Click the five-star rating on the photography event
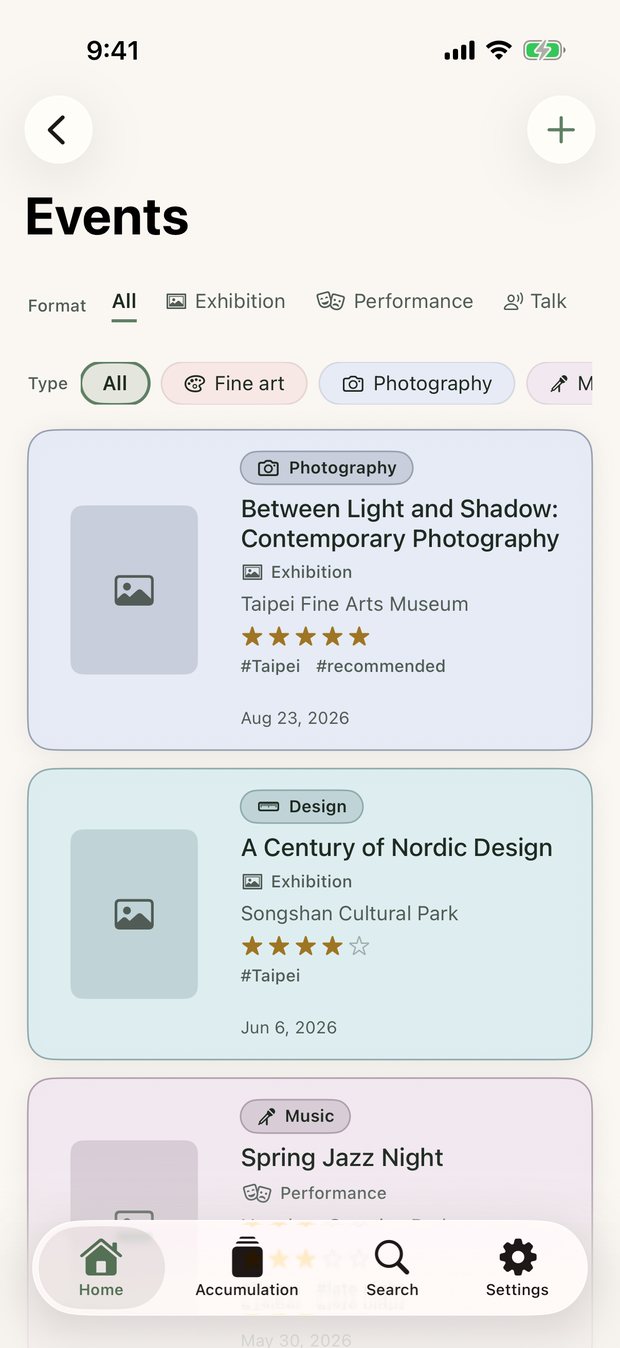This screenshot has height=1348, width=620. pos(306,636)
